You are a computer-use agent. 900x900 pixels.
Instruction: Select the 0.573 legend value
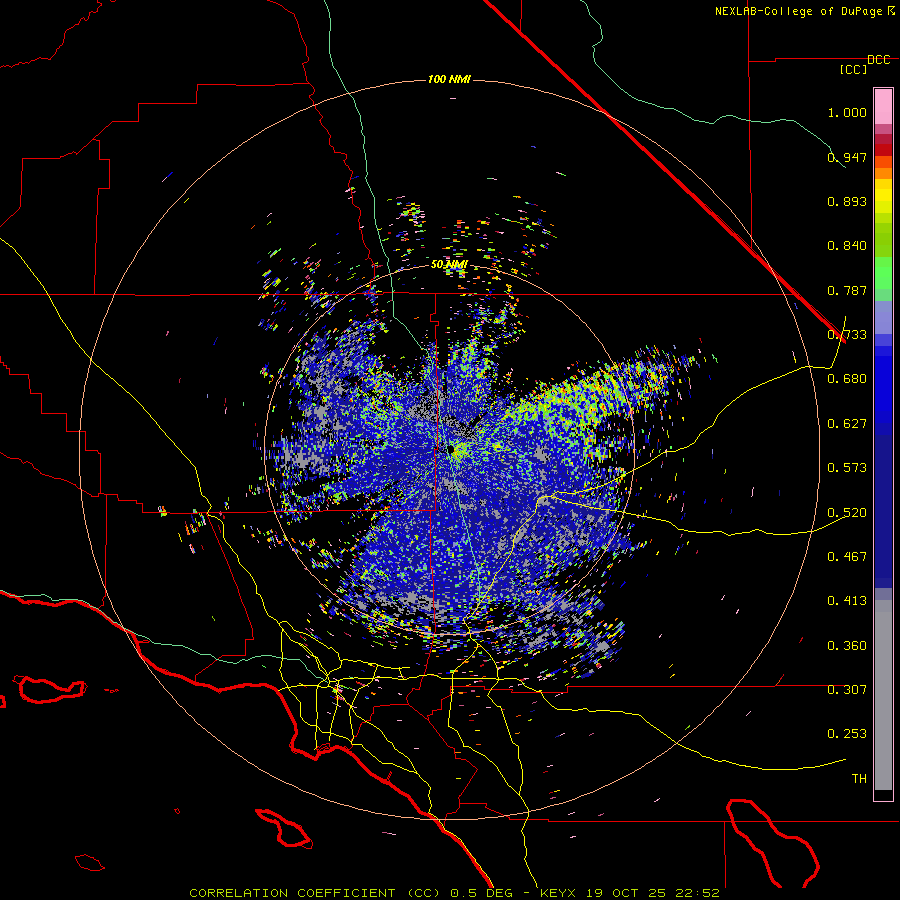[847, 468]
